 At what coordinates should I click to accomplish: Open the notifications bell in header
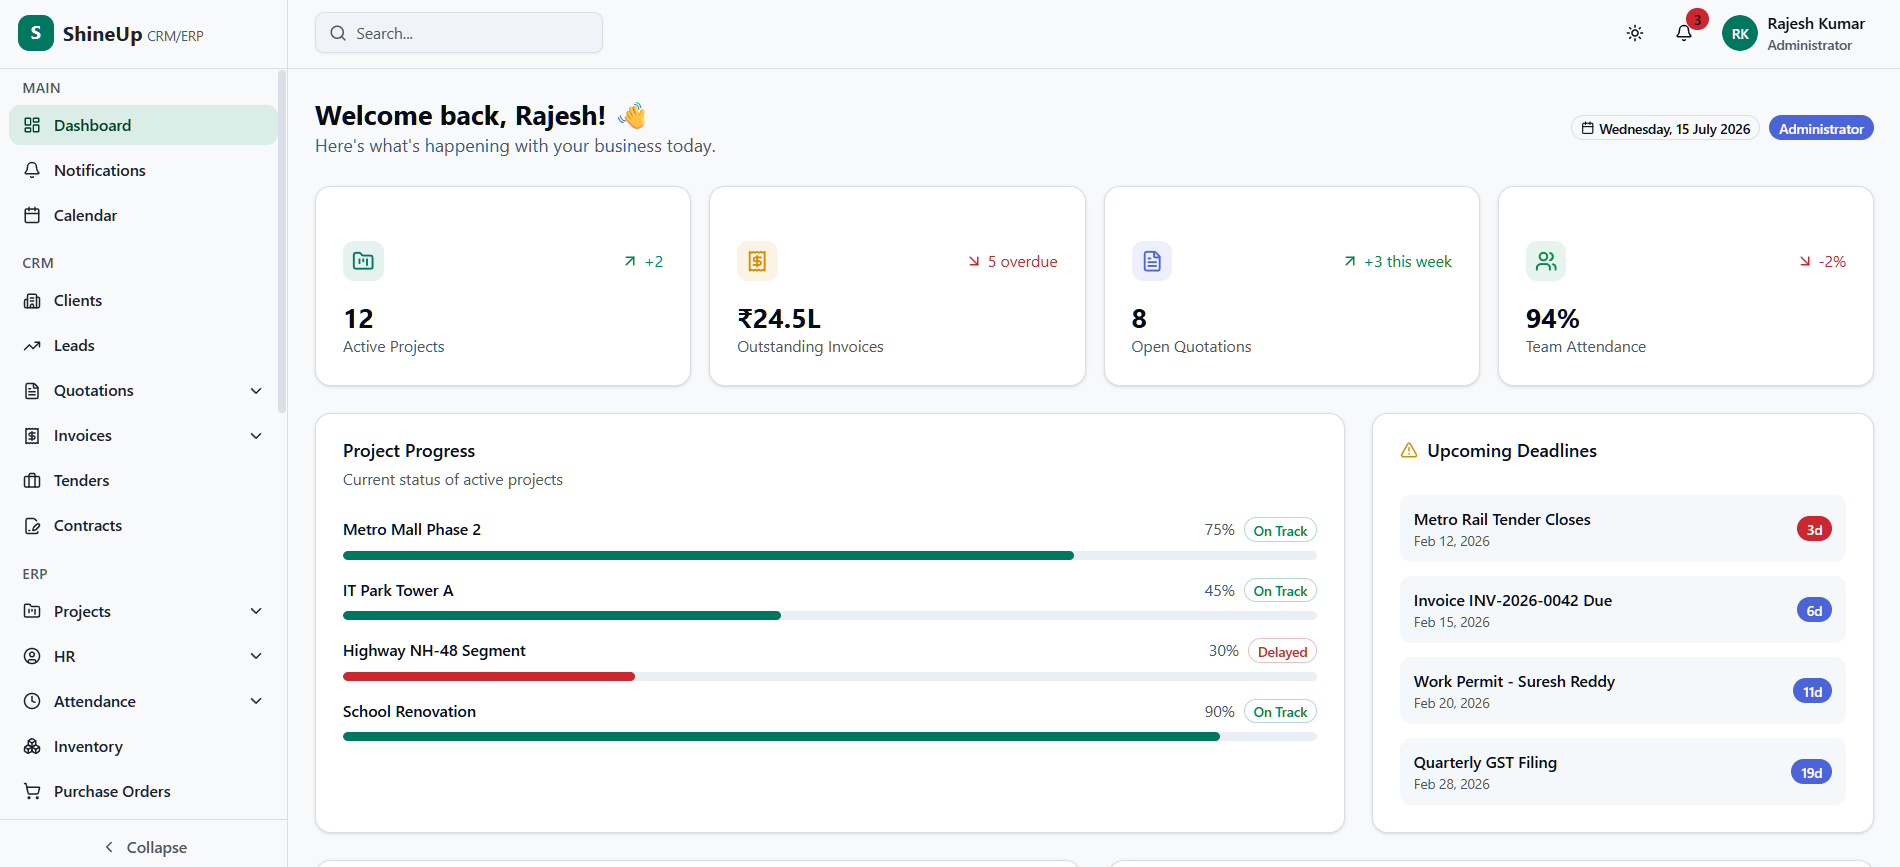pyautogui.click(x=1684, y=33)
